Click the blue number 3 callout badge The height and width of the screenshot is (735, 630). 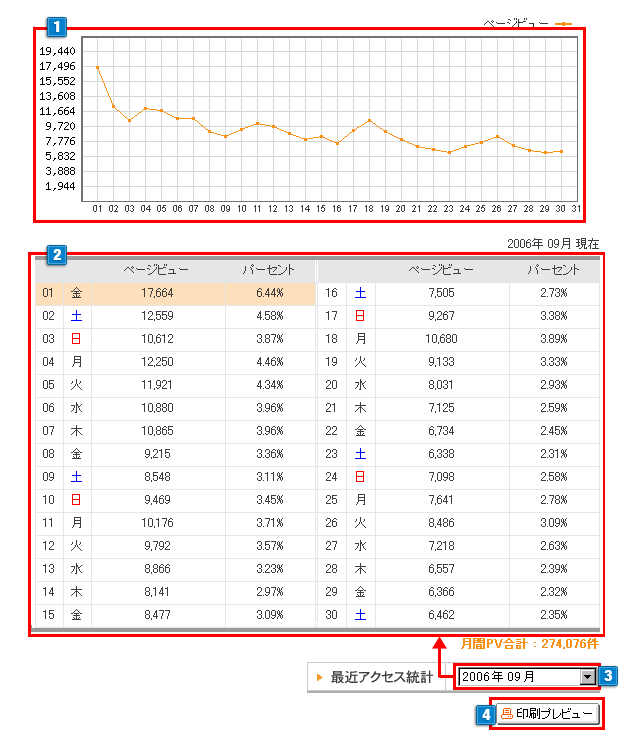(609, 676)
